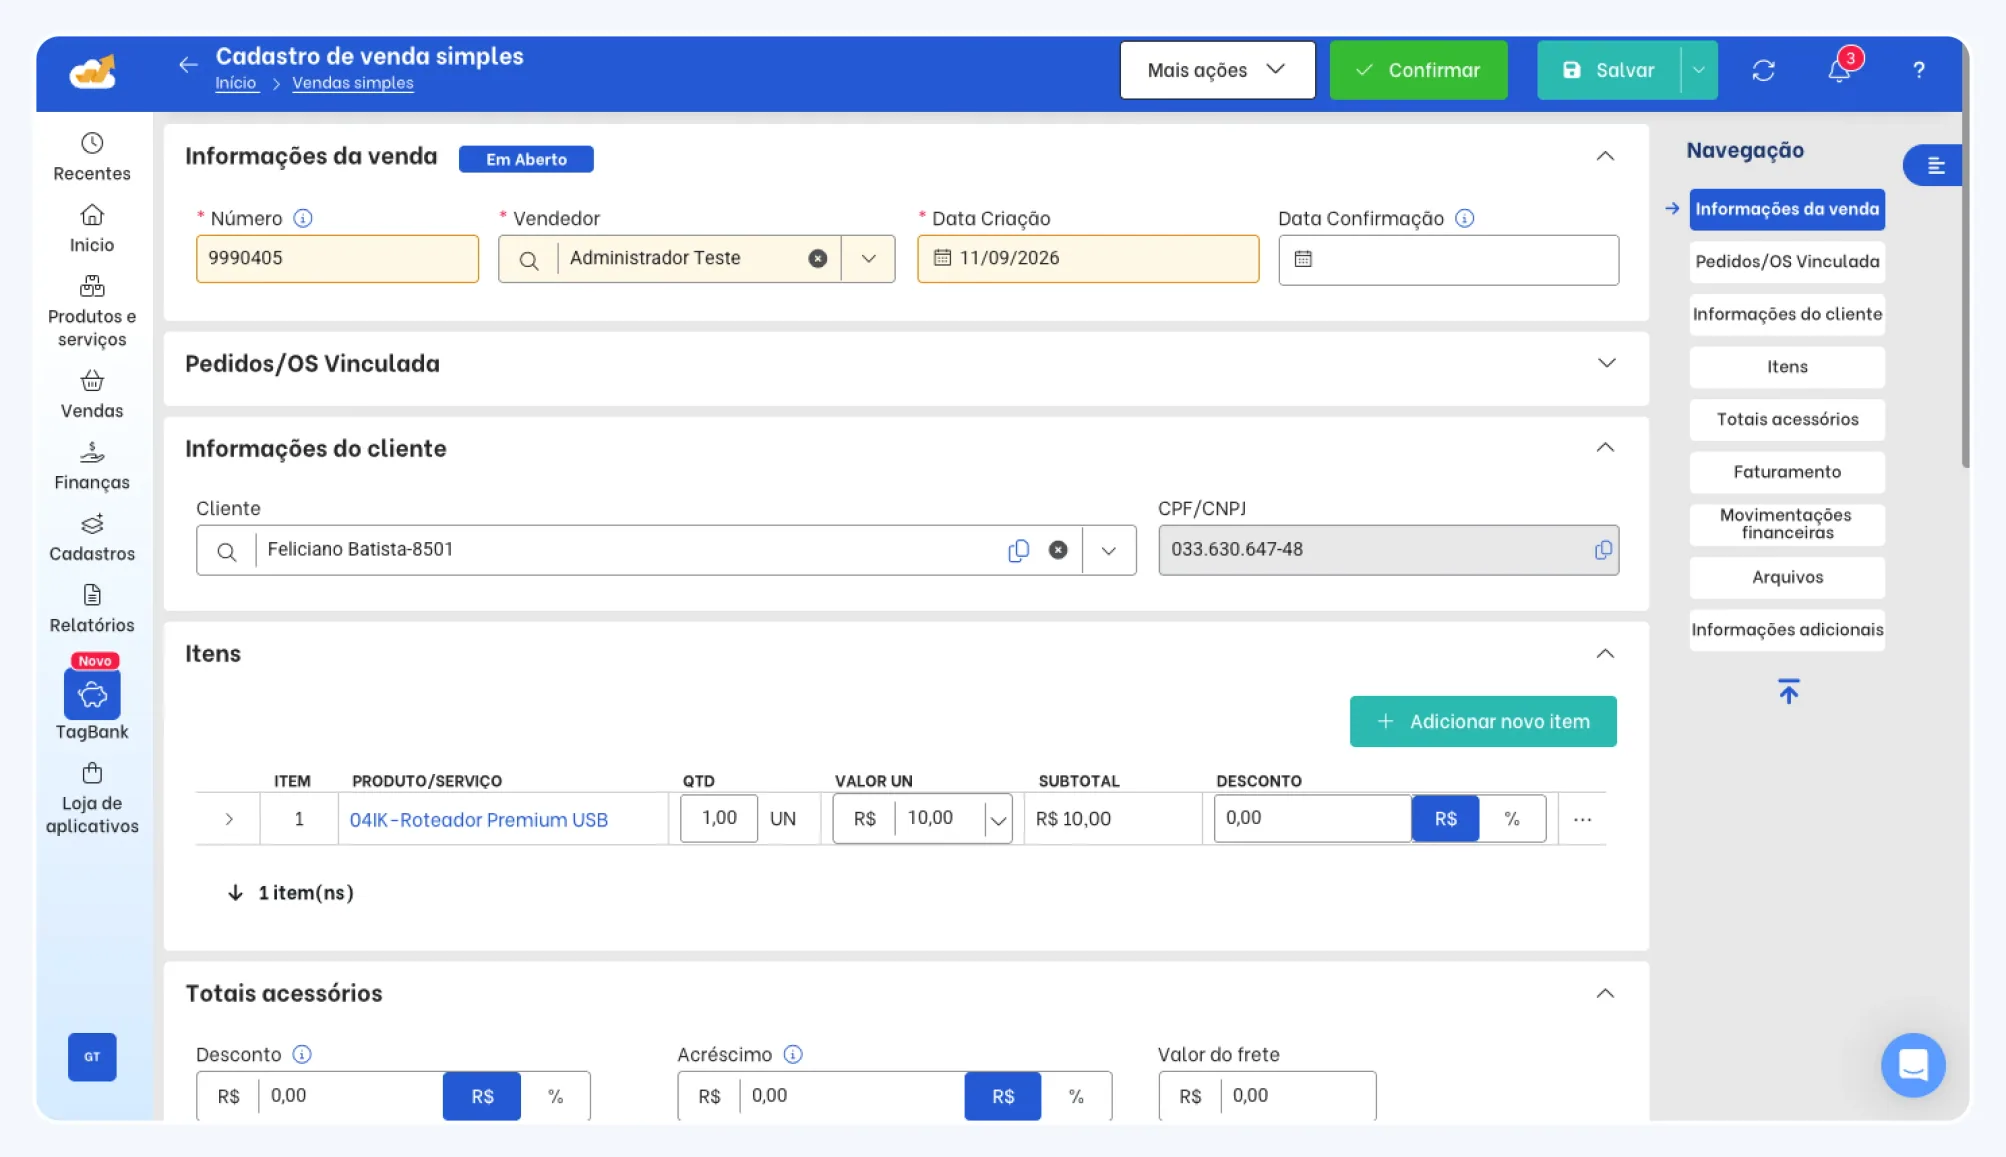Open Finanças in the sidebar
The height and width of the screenshot is (1157, 2006).
(92, 466)
